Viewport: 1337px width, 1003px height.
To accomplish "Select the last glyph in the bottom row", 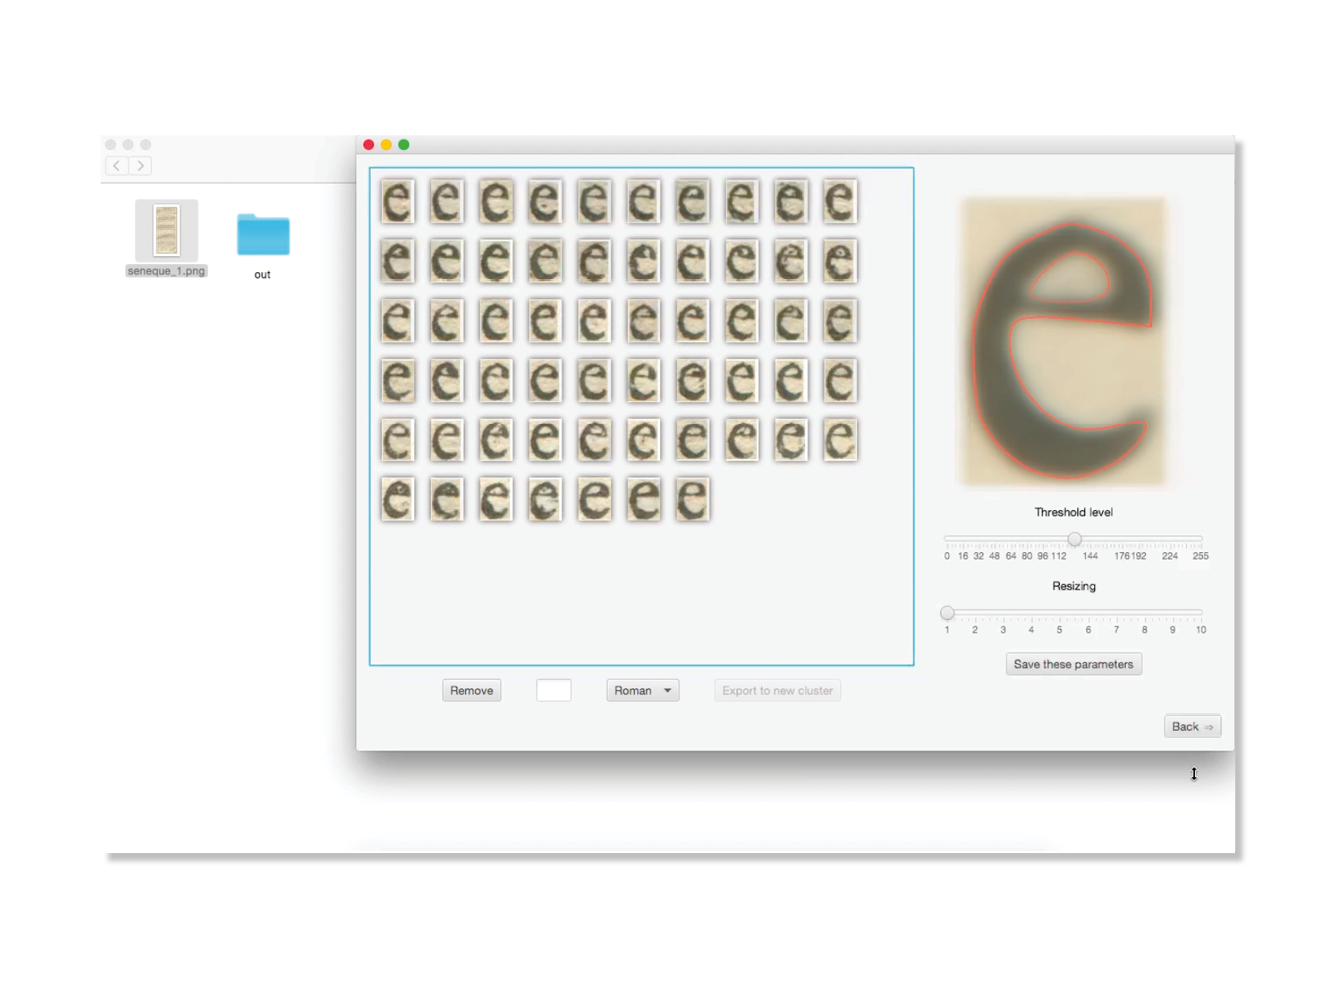I will click(x=692, y=499).
